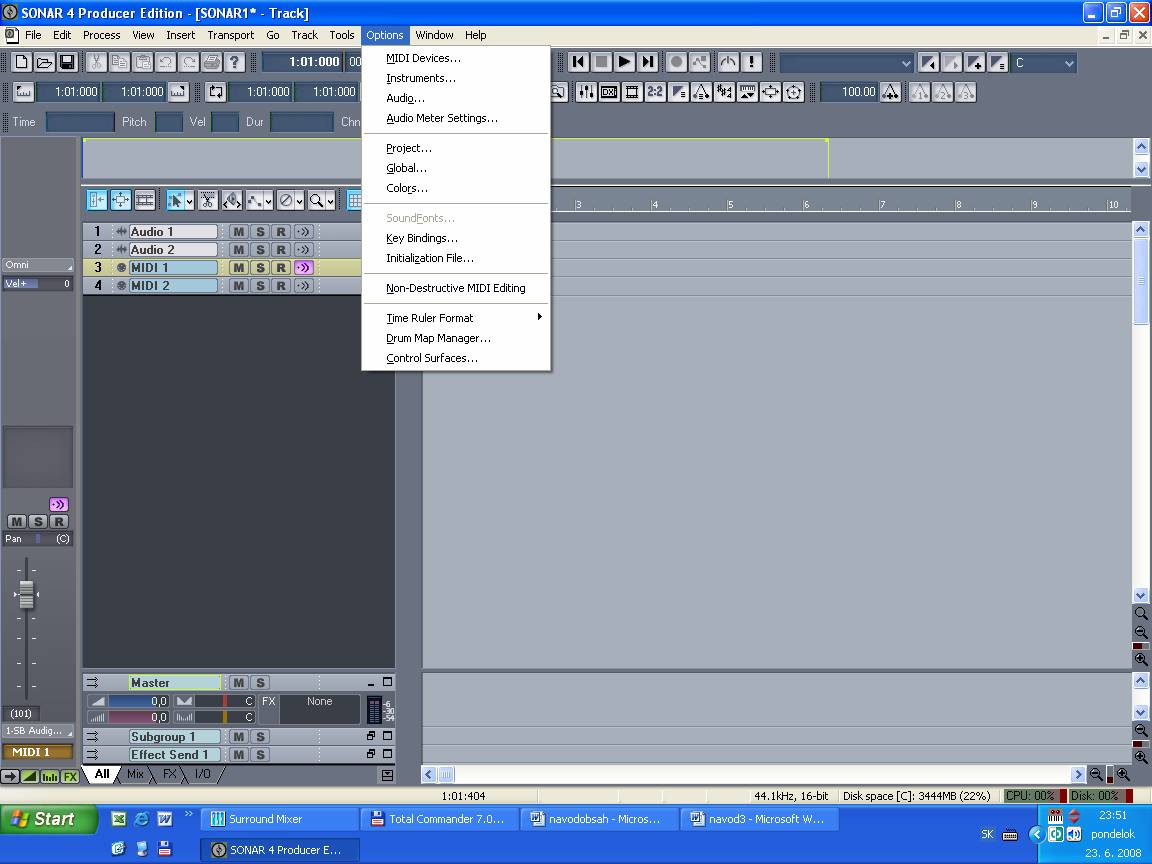Mute the Effect Send 1 bus
Screen dimensions: 1152x864
[238, 755]
